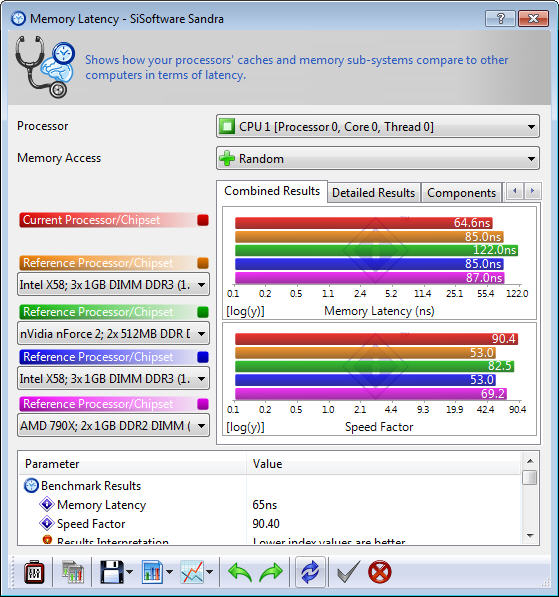This screenshot has width=559, height=597.
Task: Click the Speed Factor diamond icon
Action: click(47, 523)
